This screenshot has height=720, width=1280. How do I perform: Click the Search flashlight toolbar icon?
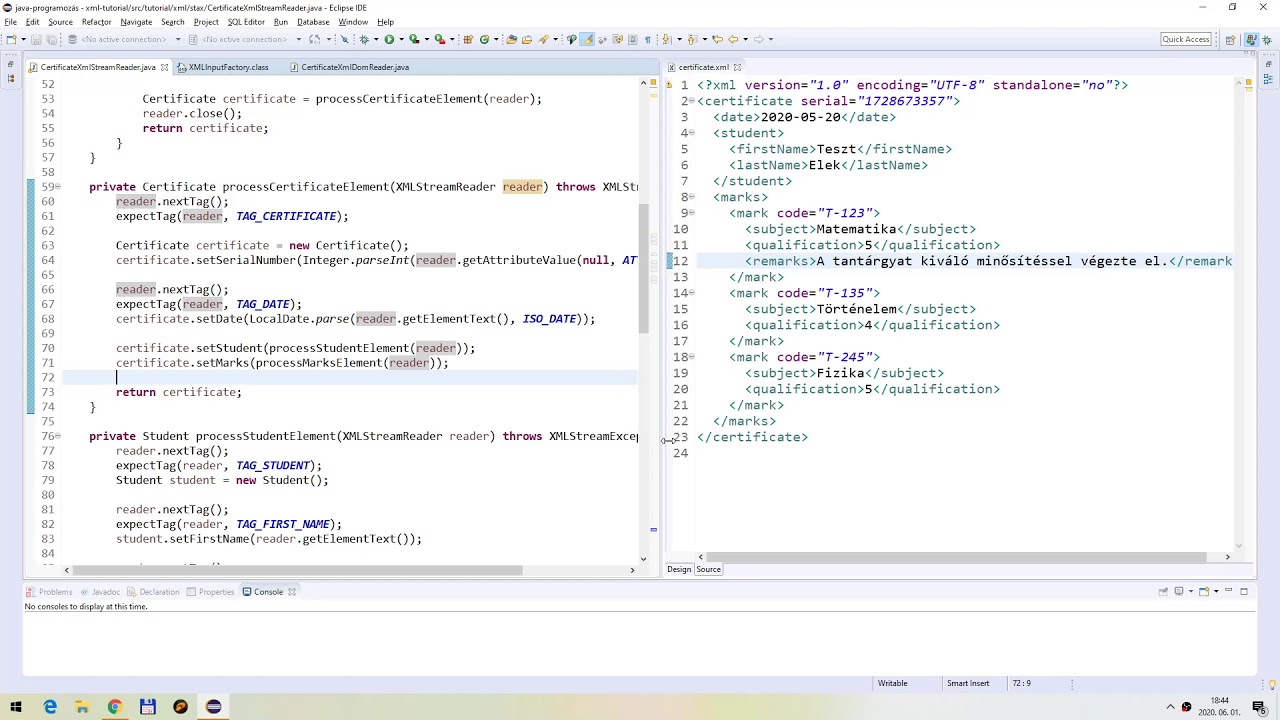pos(543,39)
